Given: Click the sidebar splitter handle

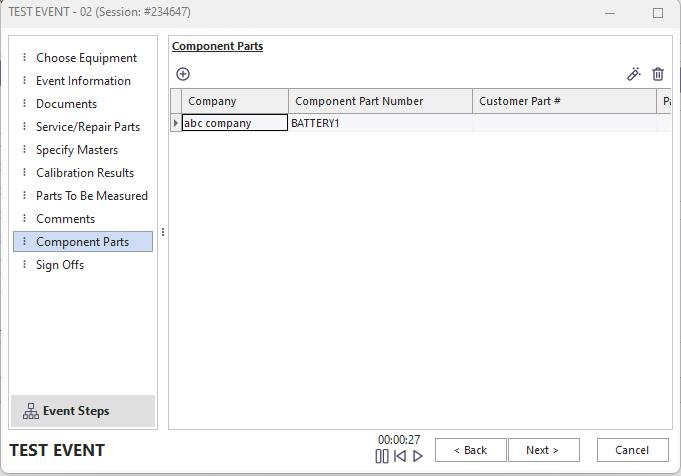Looking at the screenshot, I should click(x=163, y=233).
